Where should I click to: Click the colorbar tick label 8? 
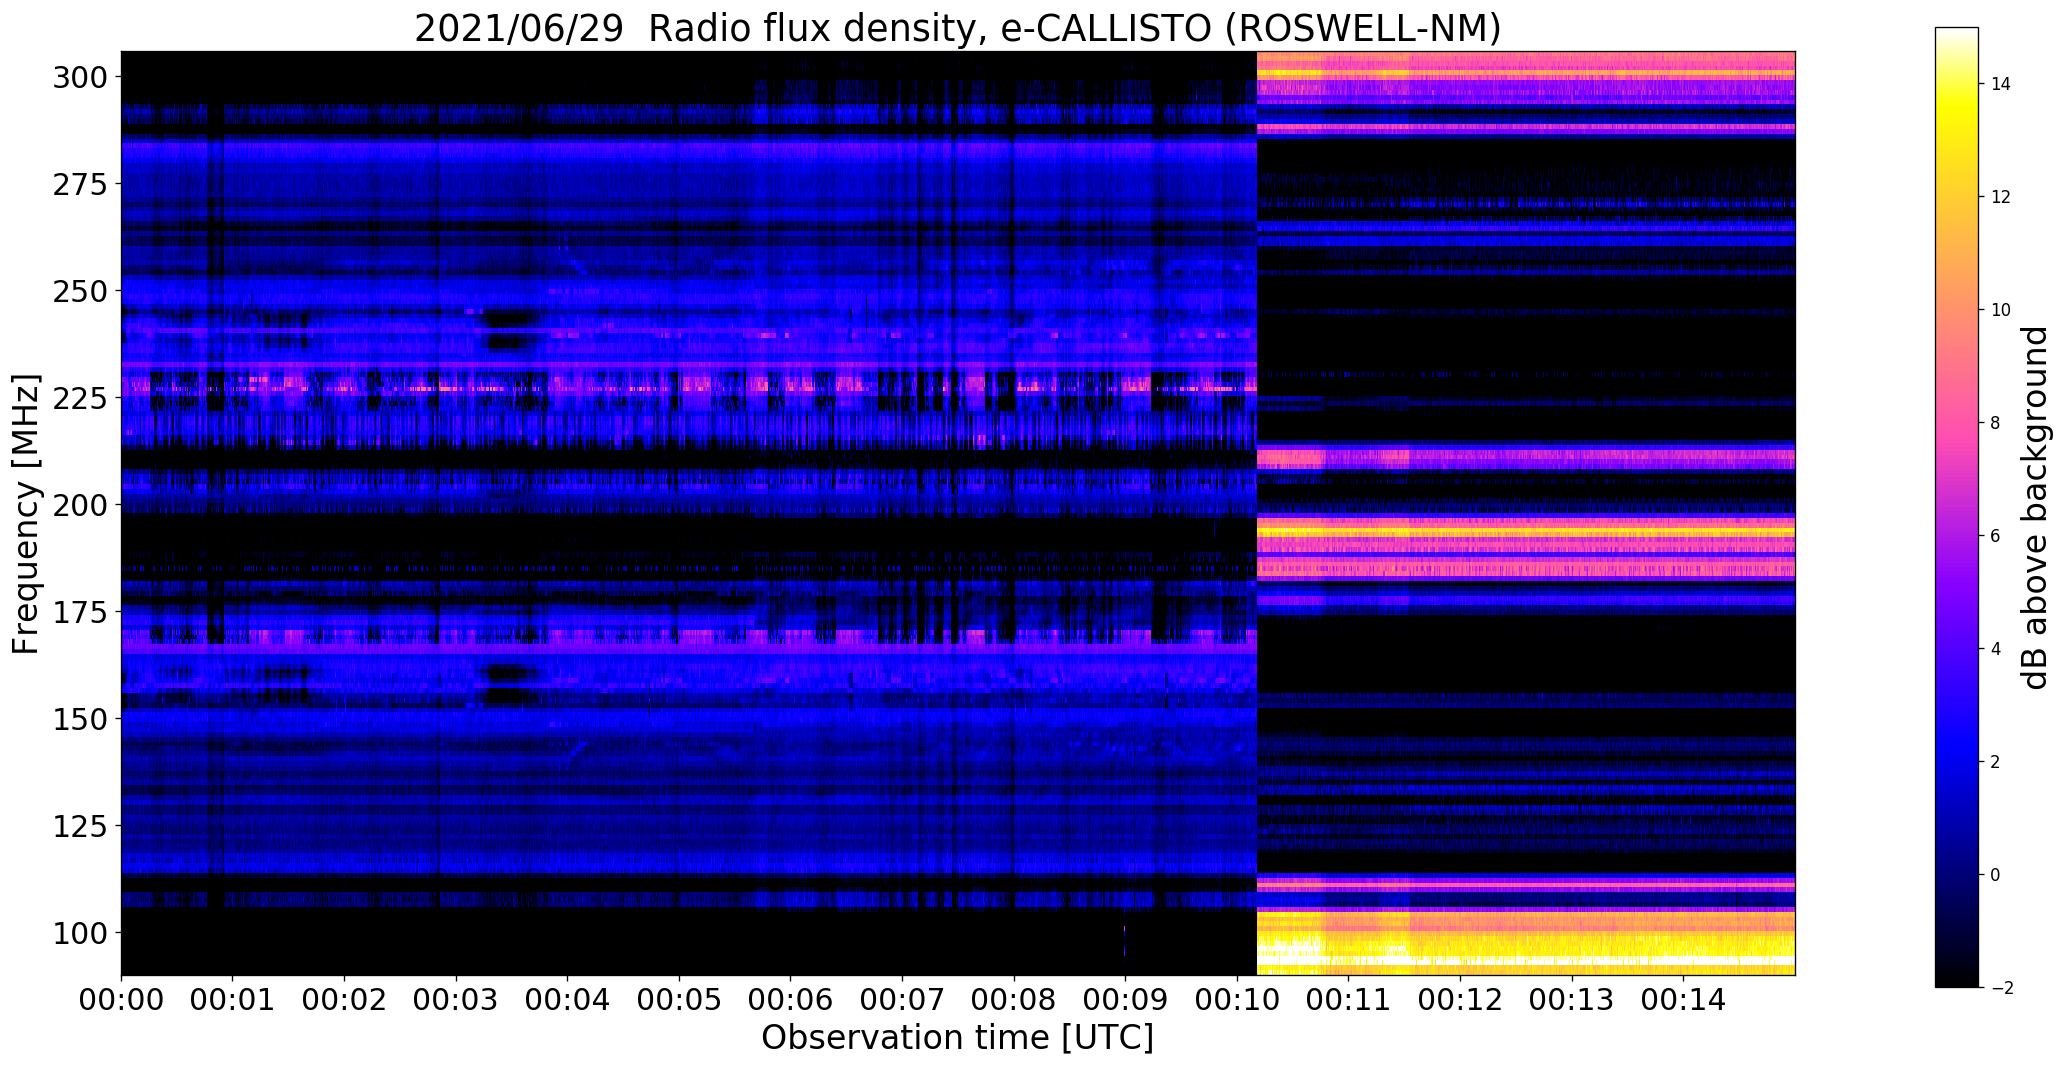click(1996, 423)
